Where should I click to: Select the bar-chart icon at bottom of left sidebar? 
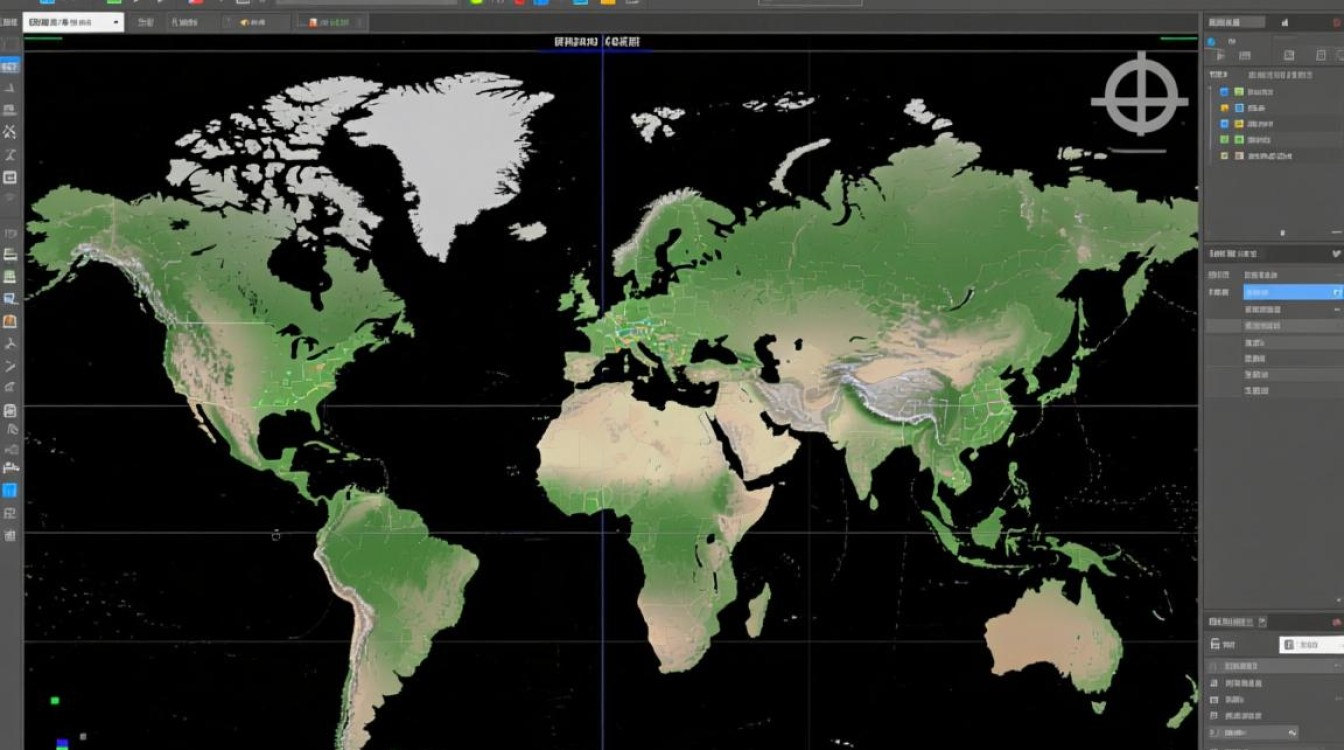tap(10, 536)
